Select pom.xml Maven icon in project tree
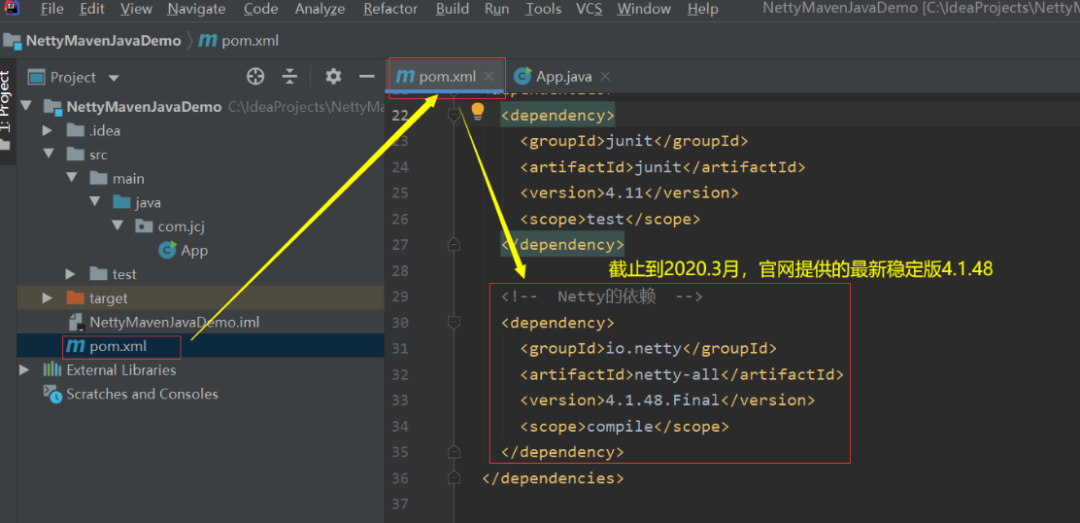This screenshot has height=523, width=1080. 75,347
